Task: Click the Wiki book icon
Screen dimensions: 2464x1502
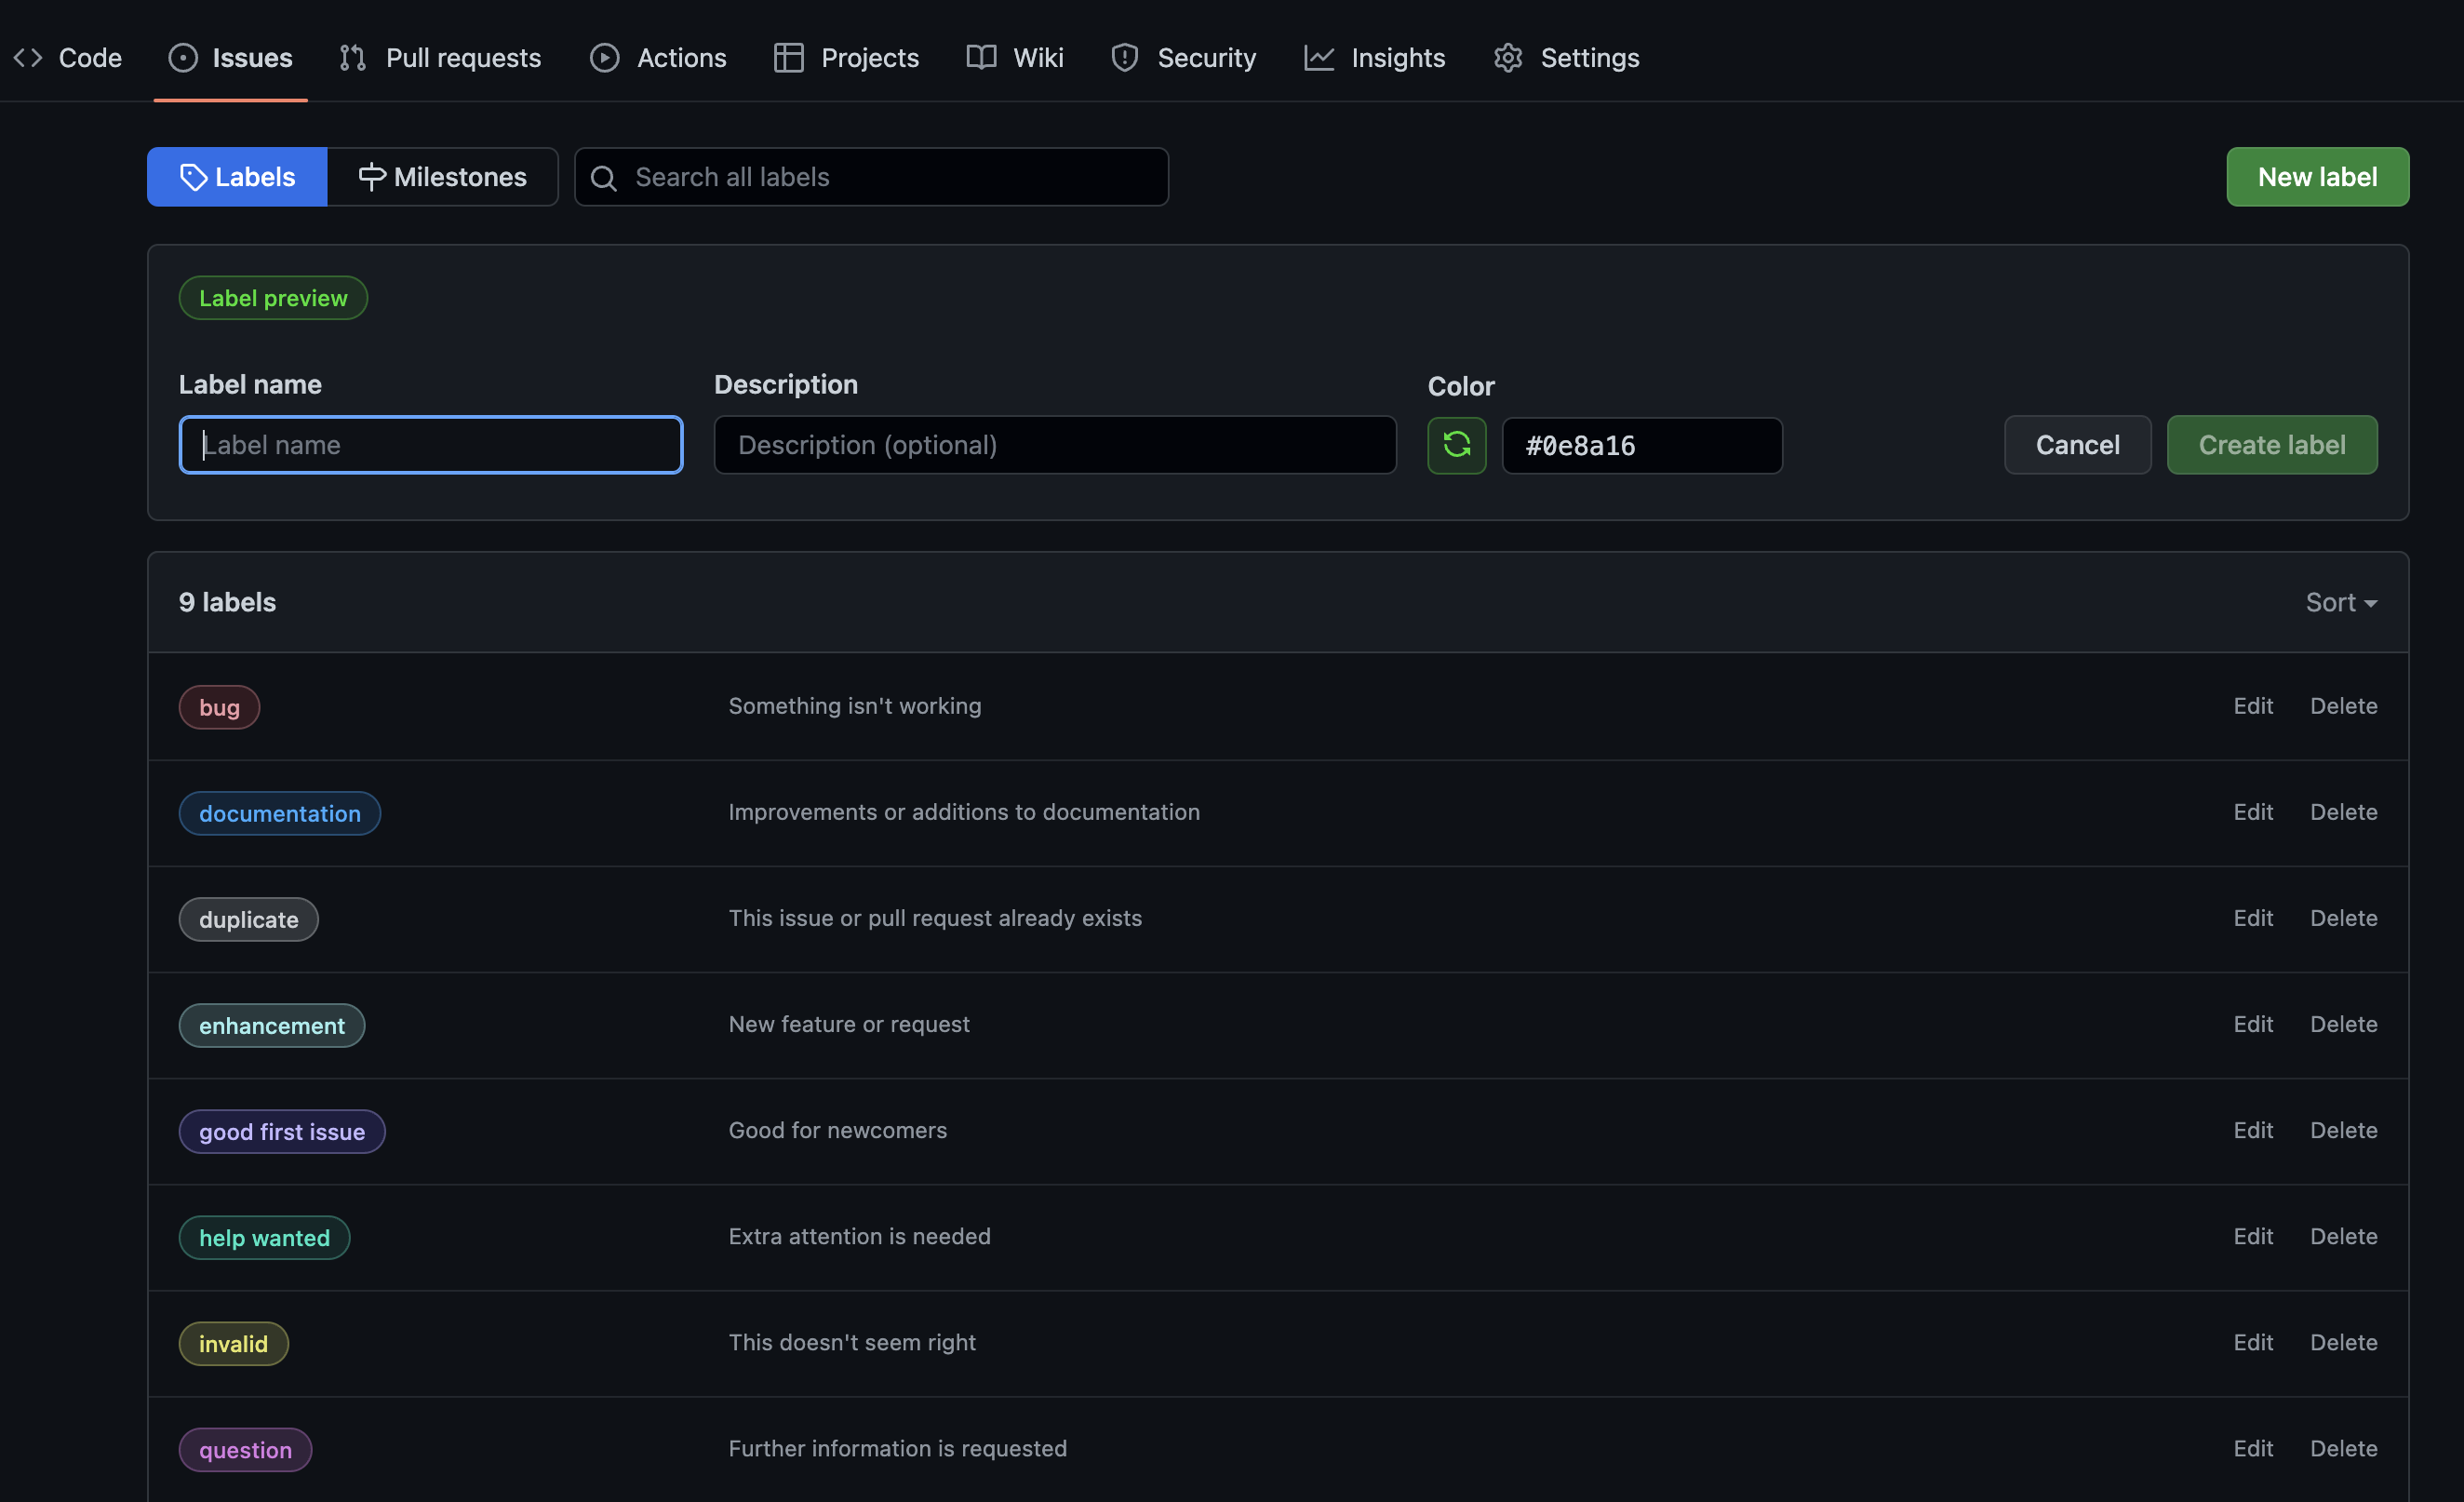Action: (x=981, y=58)
